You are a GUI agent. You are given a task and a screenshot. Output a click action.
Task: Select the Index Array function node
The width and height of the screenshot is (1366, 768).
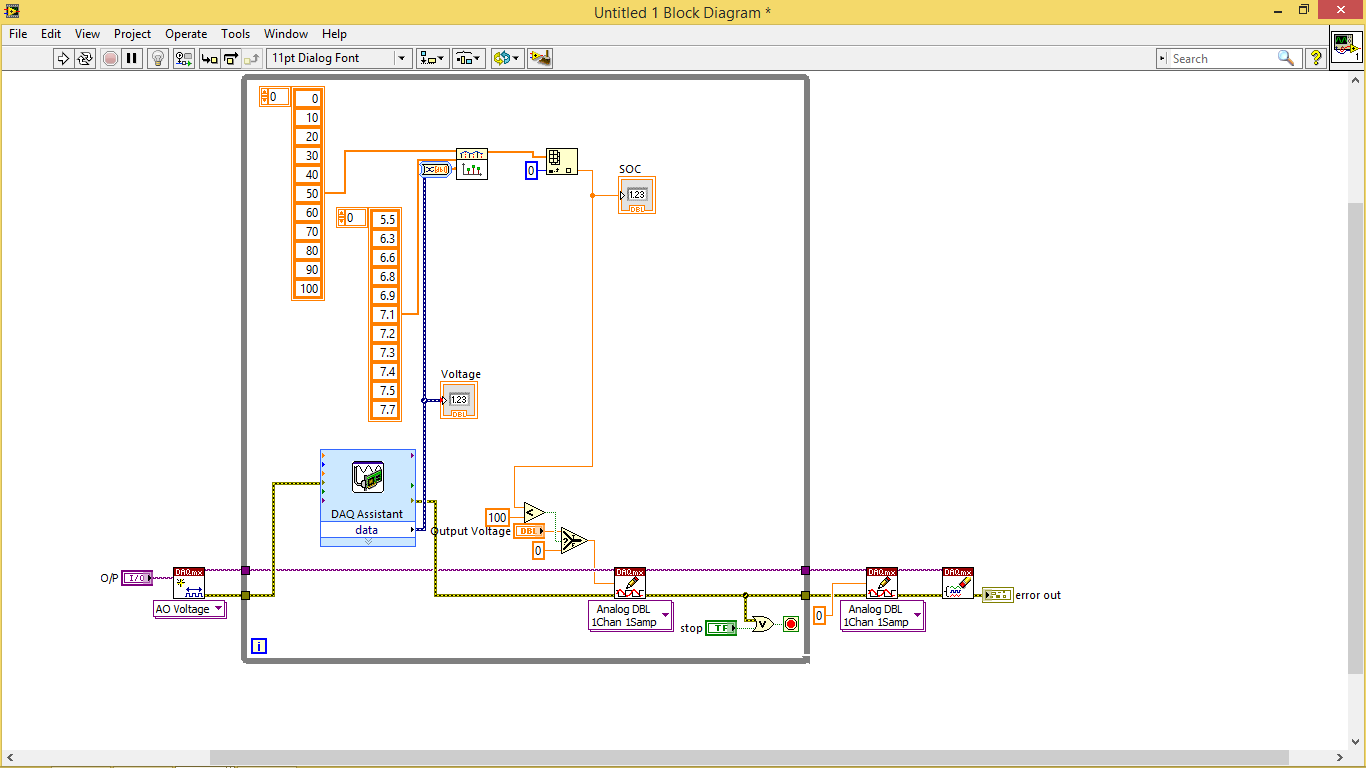(x=562, y=162)
